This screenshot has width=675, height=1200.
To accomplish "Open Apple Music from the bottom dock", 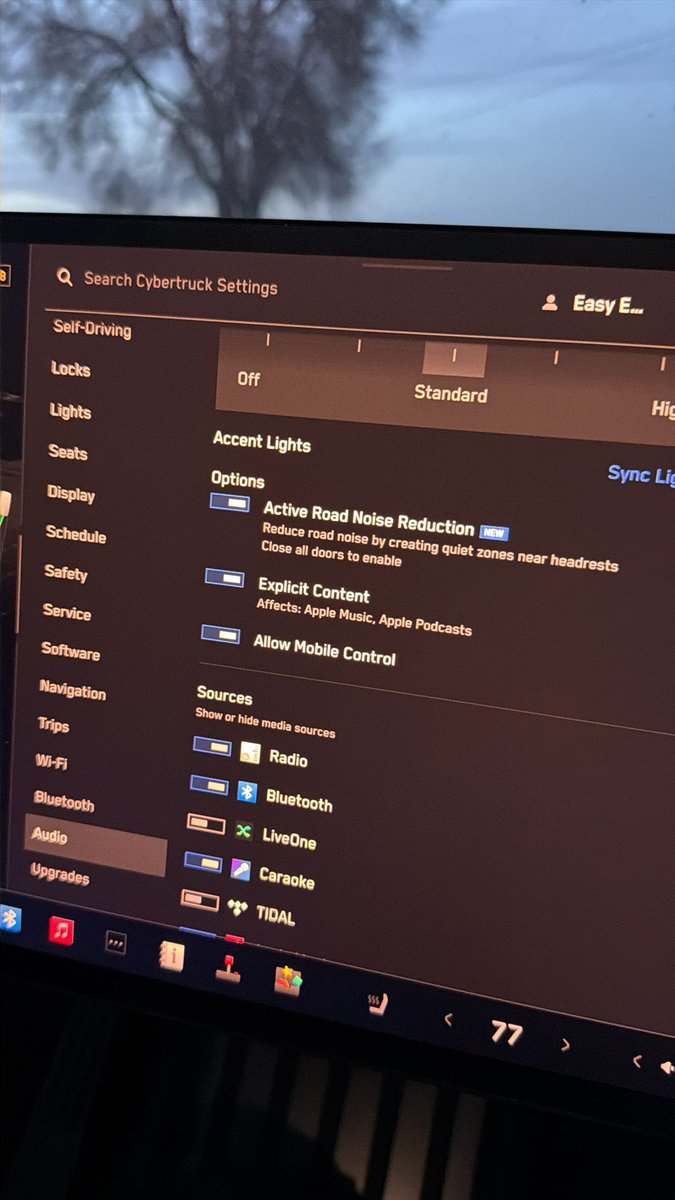I will (x=61, y=930).
